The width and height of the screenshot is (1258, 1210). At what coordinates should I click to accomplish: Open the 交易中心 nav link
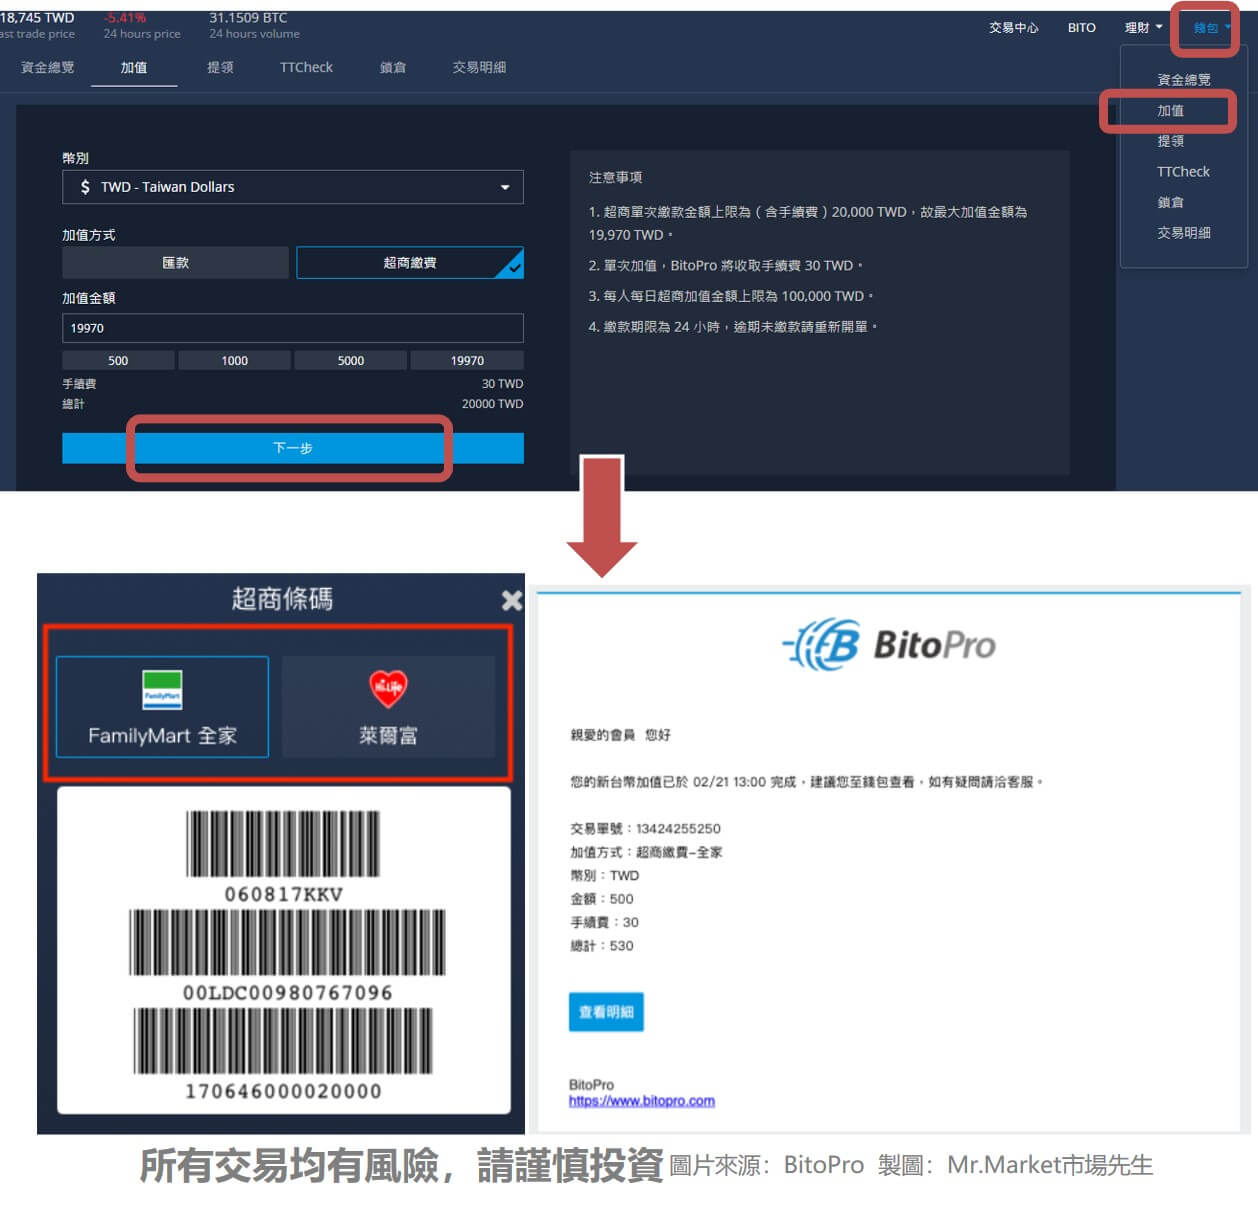click(1013, 28)
